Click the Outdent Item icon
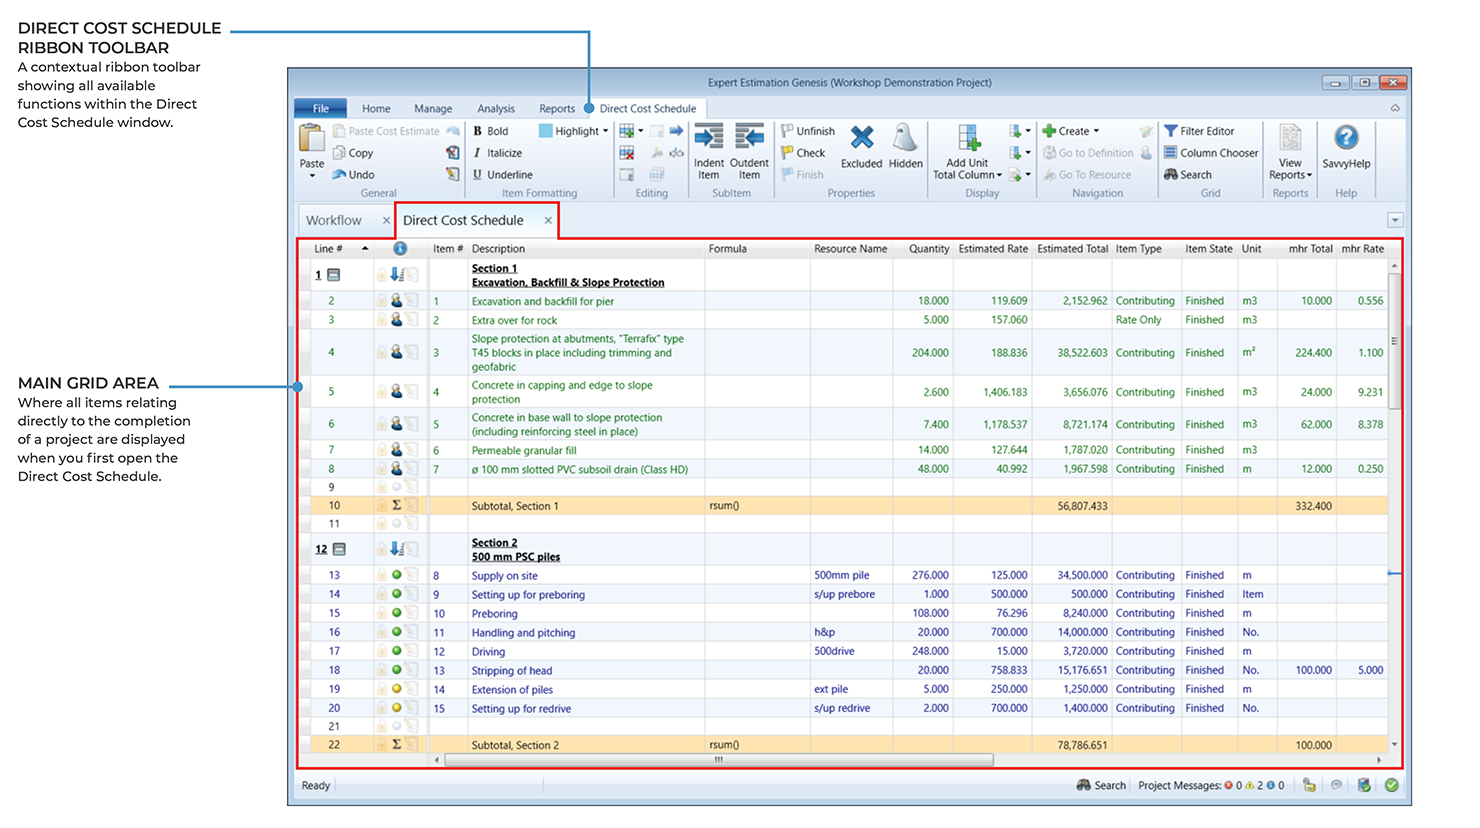The image size is (1480, 828). (x=749, y=139)
